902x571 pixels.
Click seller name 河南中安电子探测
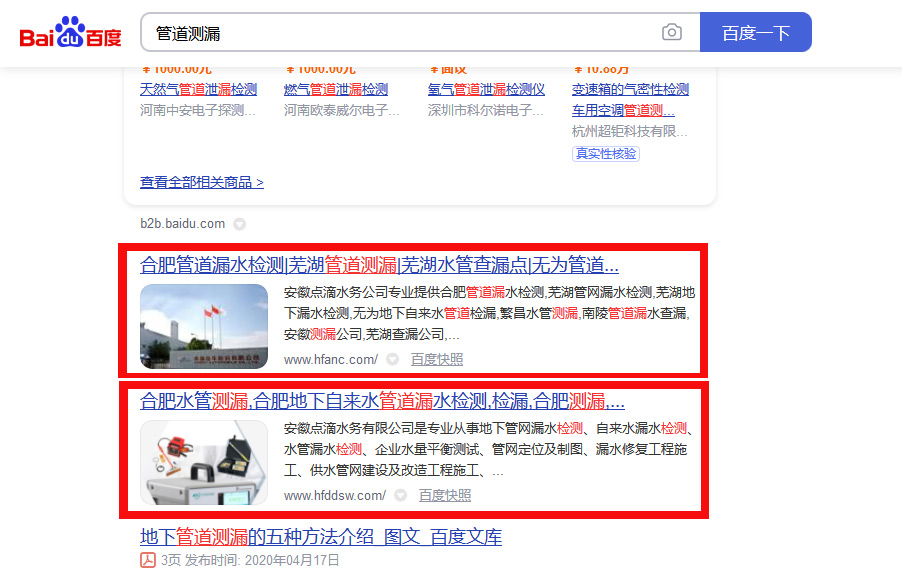tap(197, 110)
